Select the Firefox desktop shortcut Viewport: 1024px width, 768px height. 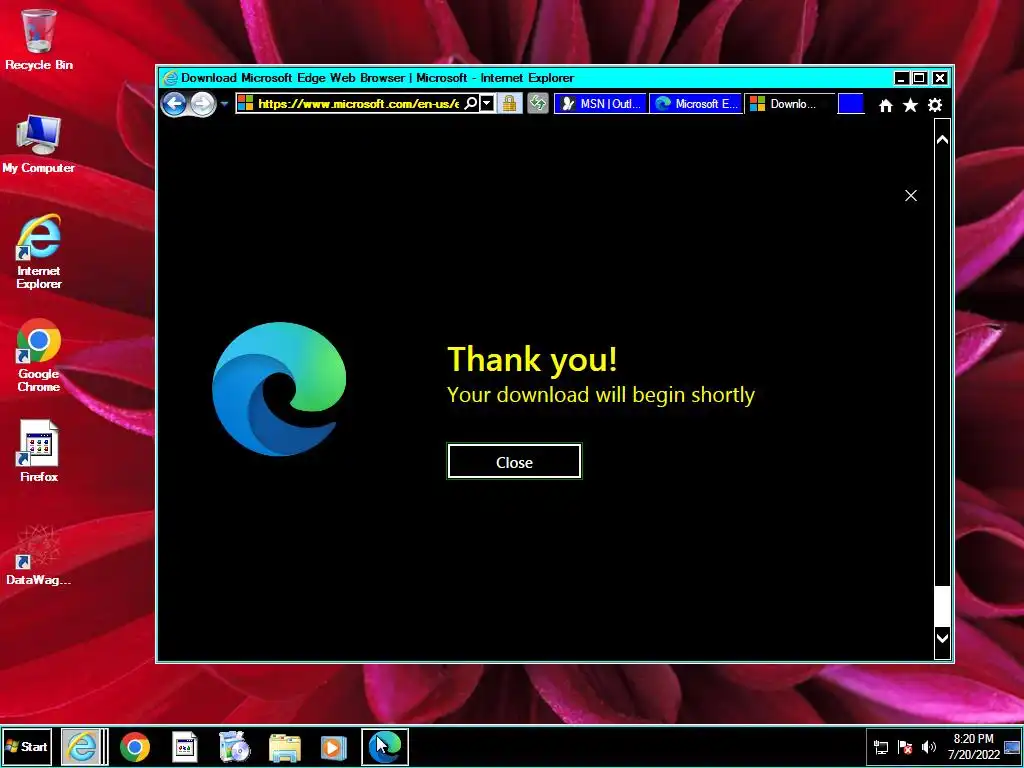pos(39,451)
